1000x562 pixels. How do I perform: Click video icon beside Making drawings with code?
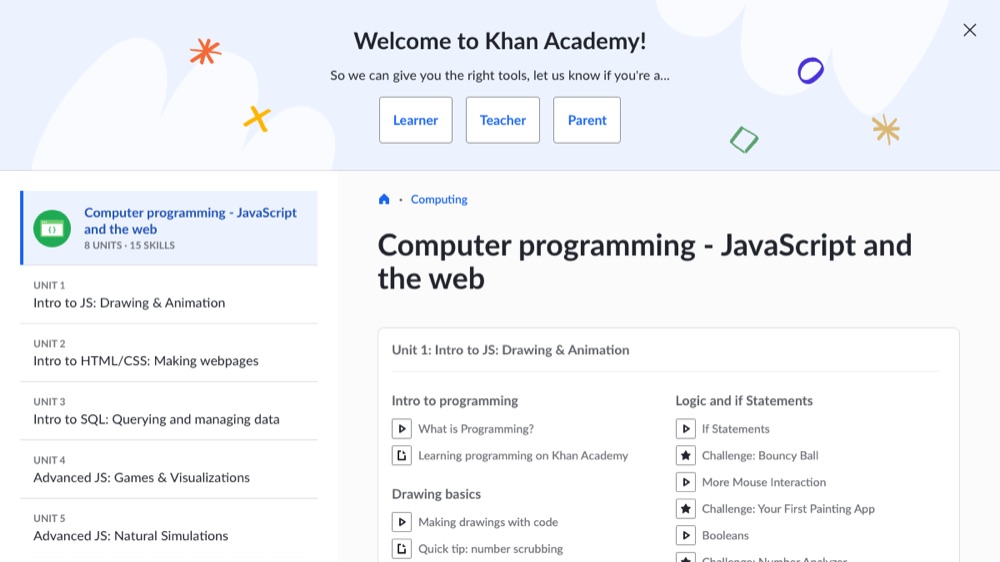pos(402,522)
